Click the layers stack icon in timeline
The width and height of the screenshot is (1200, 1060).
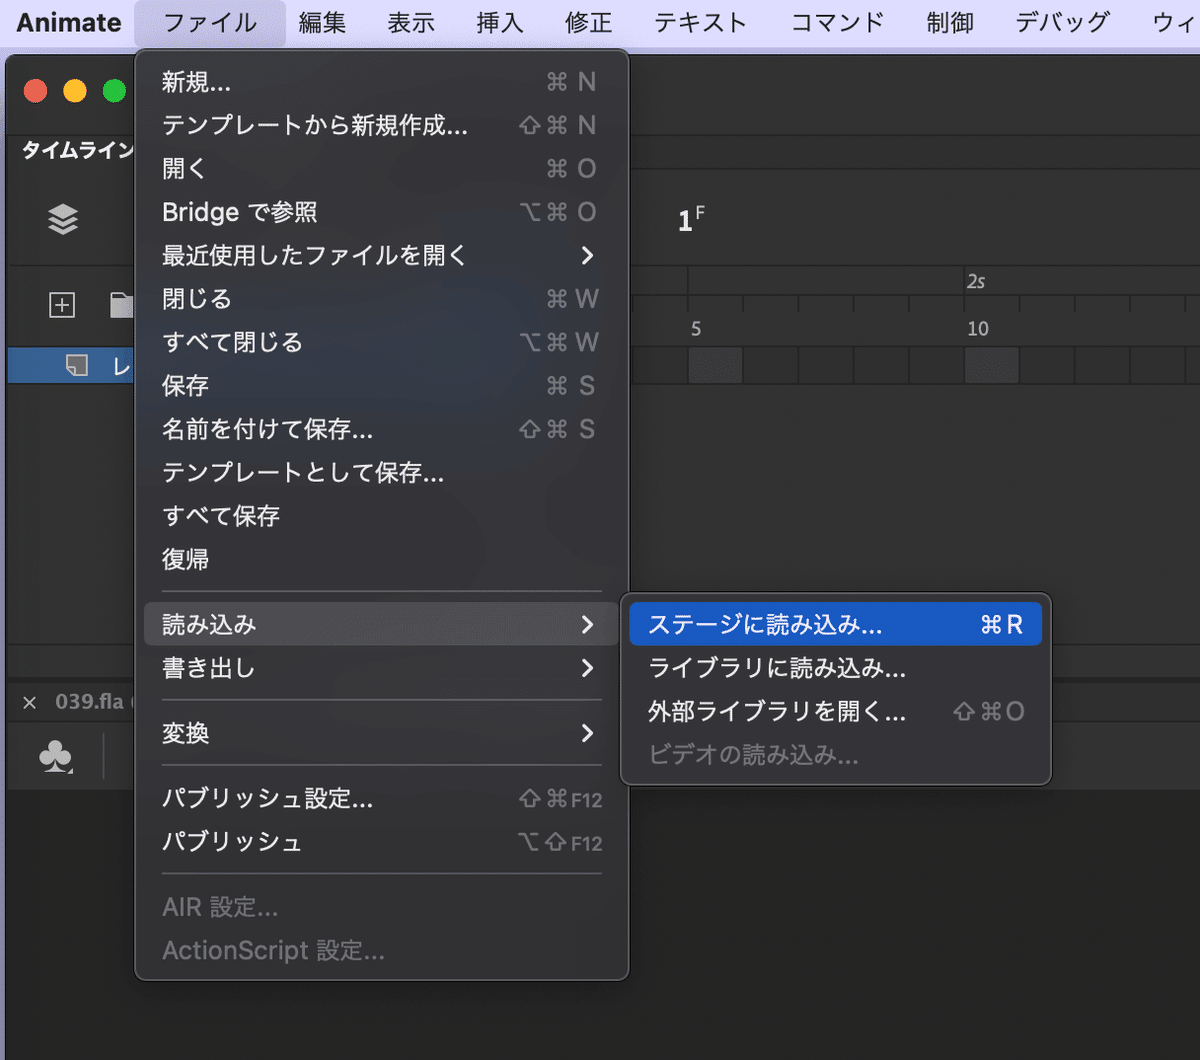pyautogui.click(x=63, y=220)
